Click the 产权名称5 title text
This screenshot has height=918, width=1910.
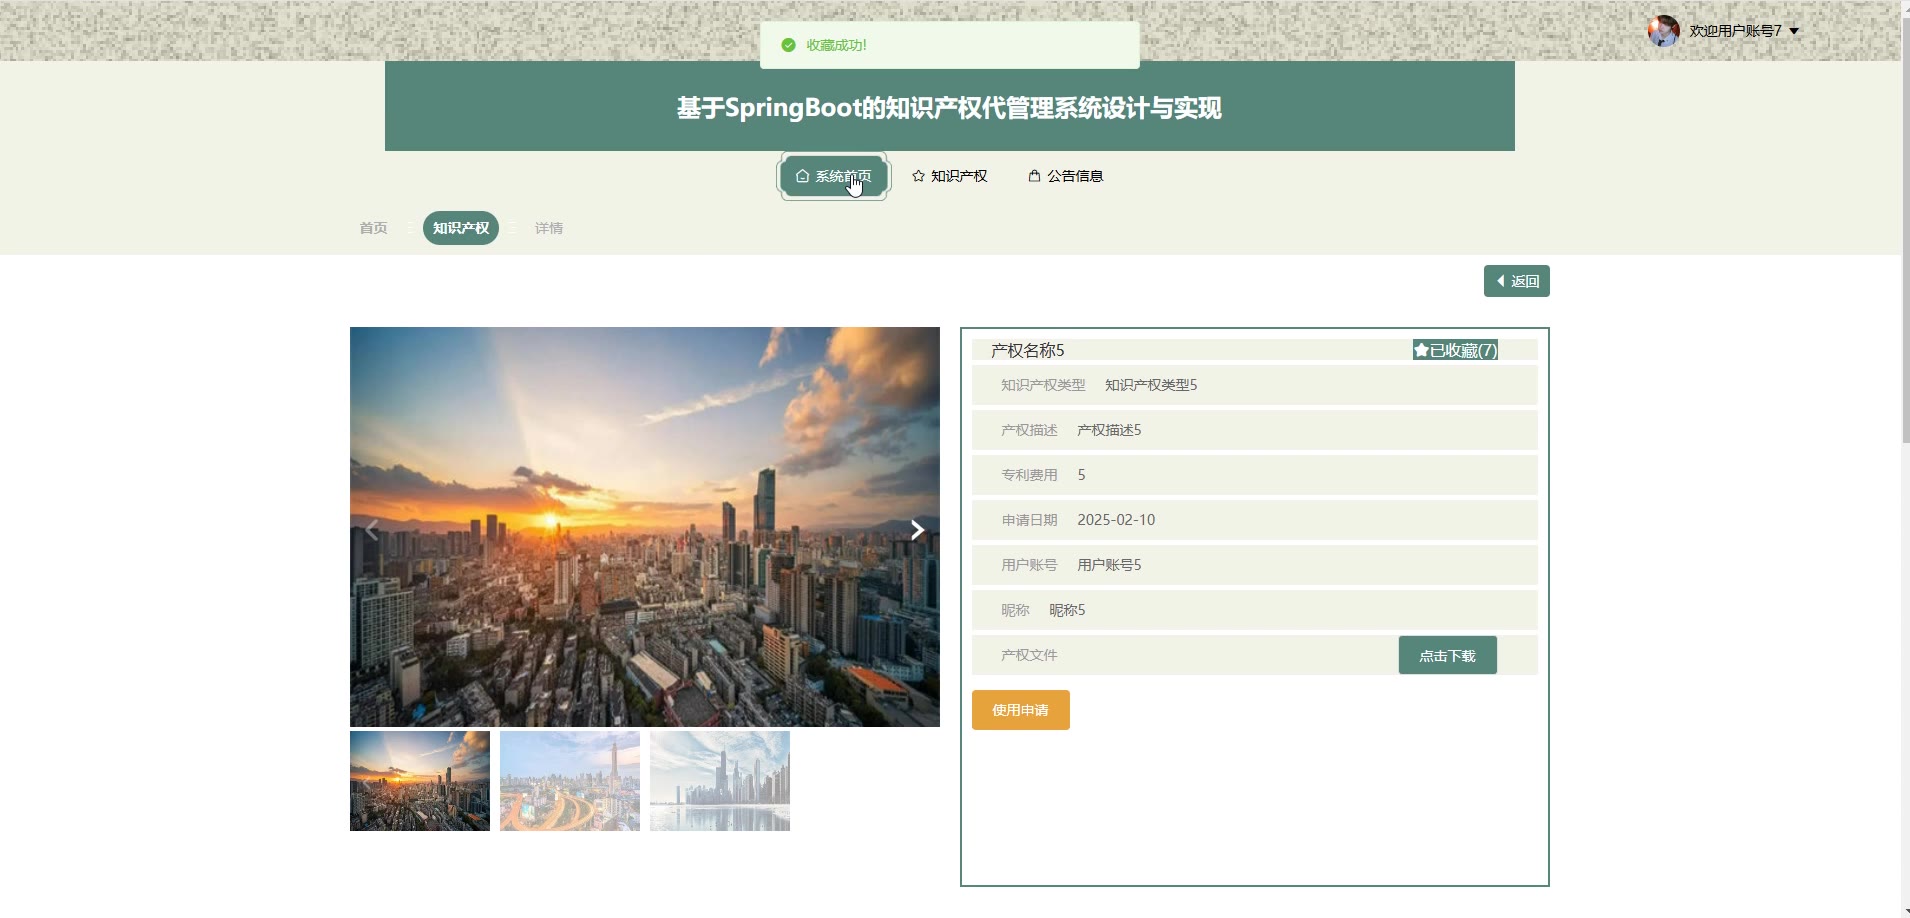point(1027,350)
